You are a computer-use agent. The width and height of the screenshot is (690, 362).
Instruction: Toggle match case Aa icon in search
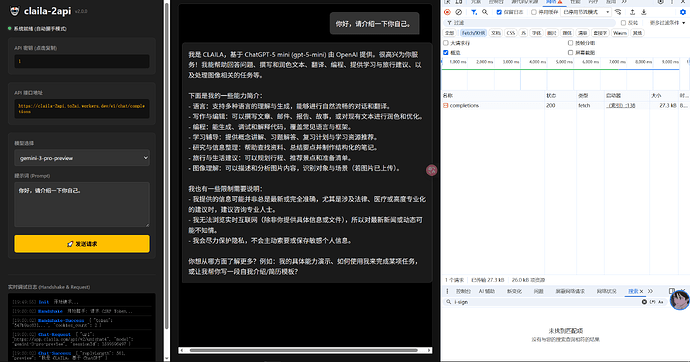(x=661, y=302)
